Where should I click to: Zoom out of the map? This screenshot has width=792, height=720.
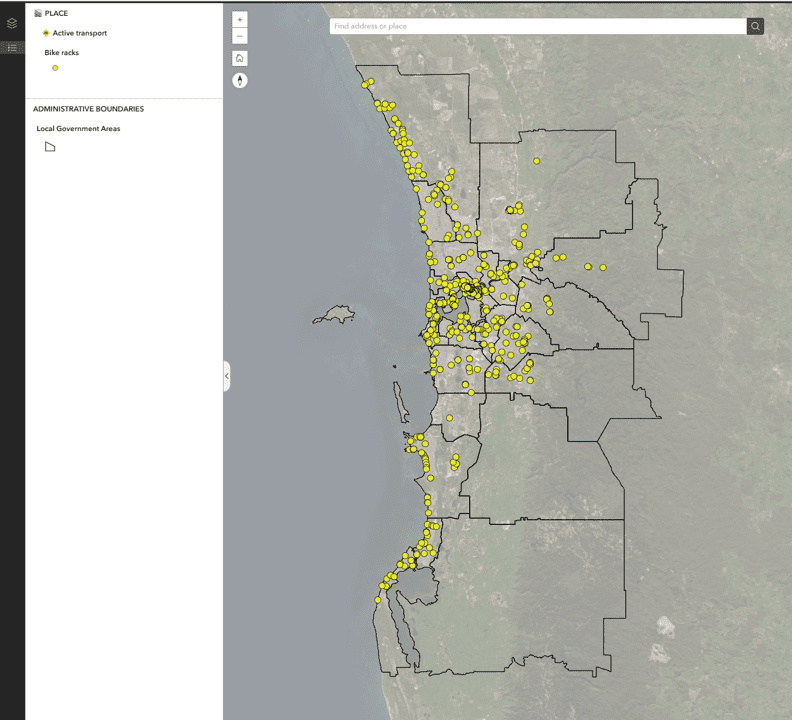pyautogui.click(x=240, y=36)
